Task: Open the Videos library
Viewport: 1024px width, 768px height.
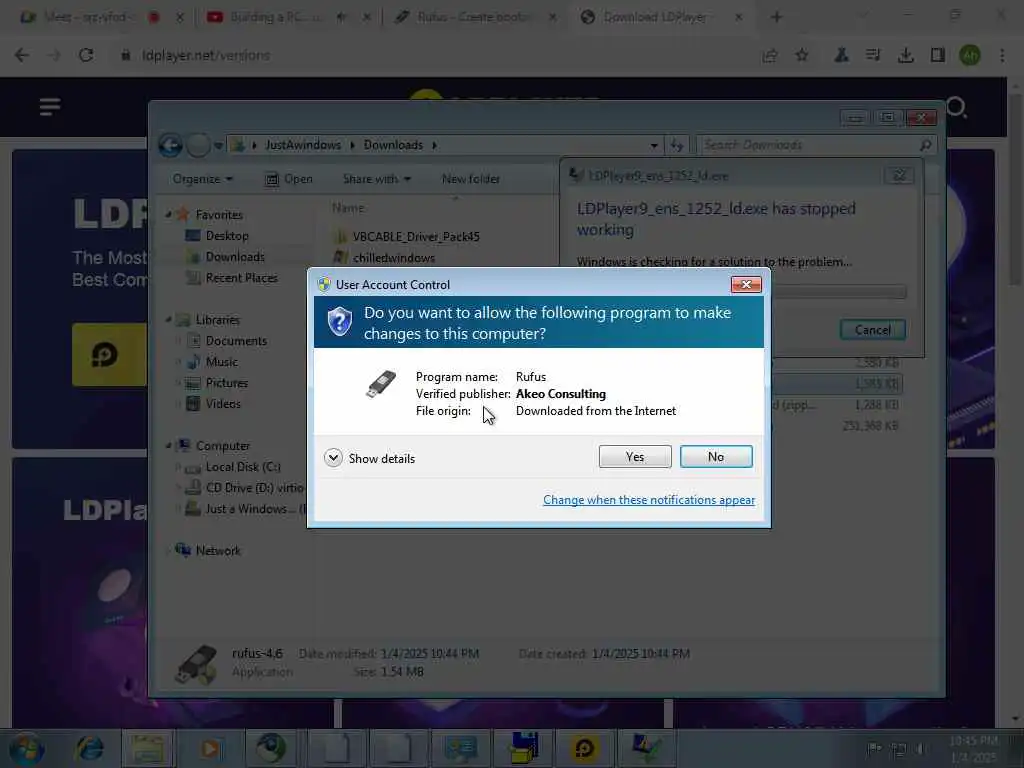Action: point(223,404)
